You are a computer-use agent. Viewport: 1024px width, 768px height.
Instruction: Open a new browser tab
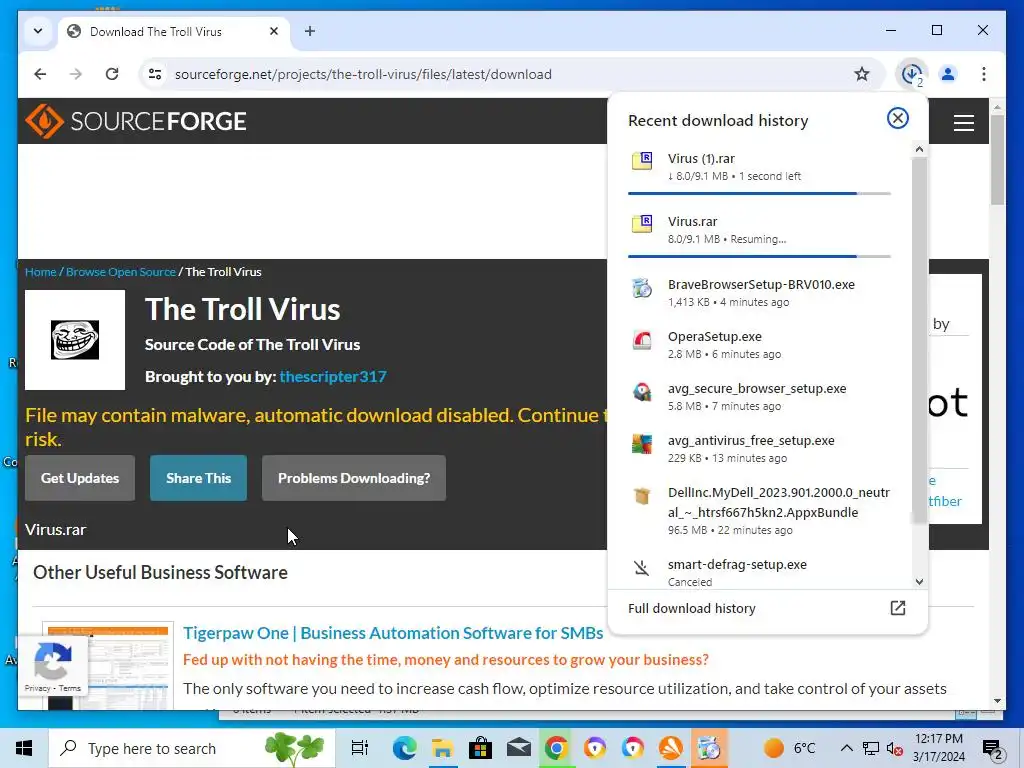[x=310, y=31]
